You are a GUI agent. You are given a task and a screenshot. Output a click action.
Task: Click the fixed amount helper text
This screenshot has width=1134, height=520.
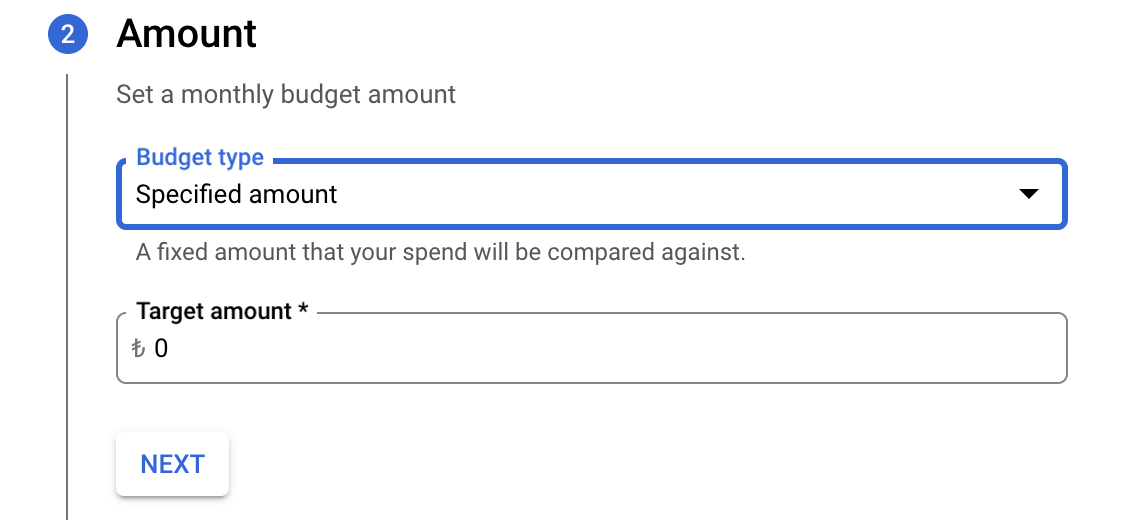click(x=440, y=252)
